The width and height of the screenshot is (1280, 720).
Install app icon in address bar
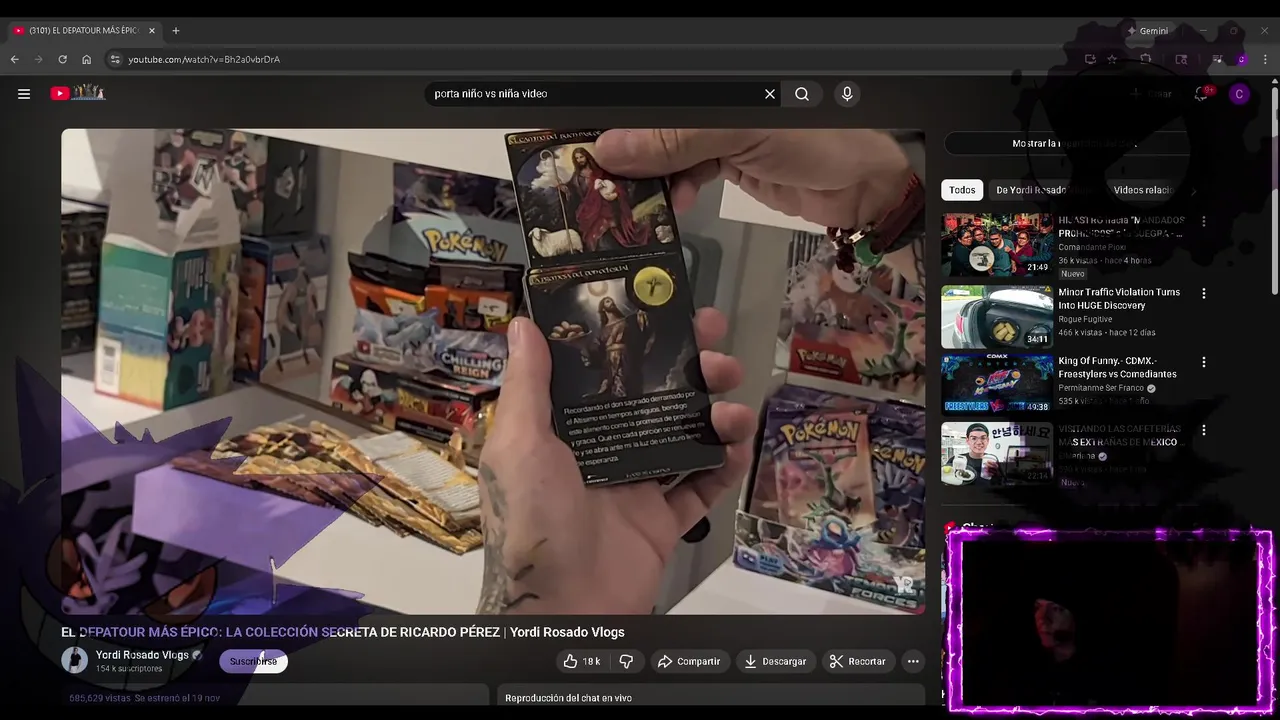point(1090,59)
